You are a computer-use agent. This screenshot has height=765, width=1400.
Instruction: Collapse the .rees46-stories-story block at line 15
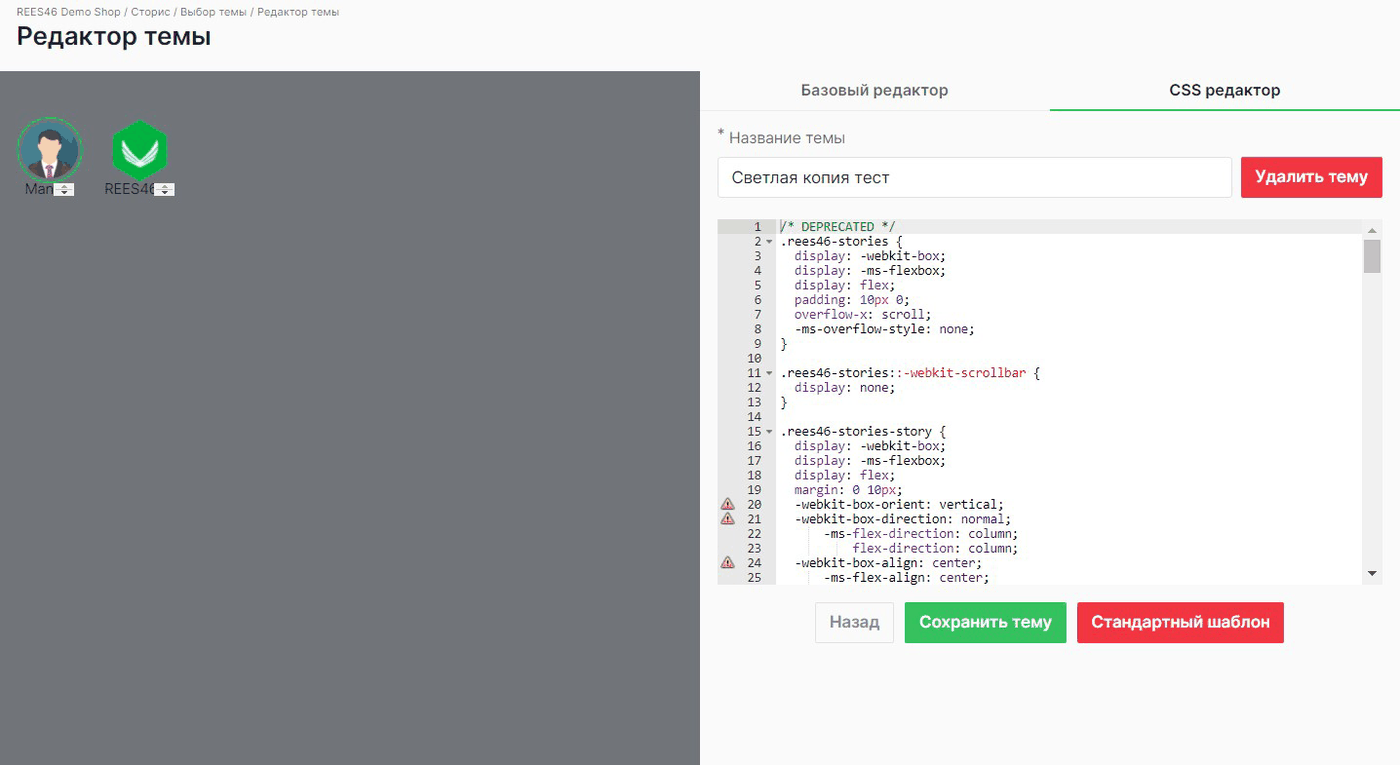click(769, 432)
